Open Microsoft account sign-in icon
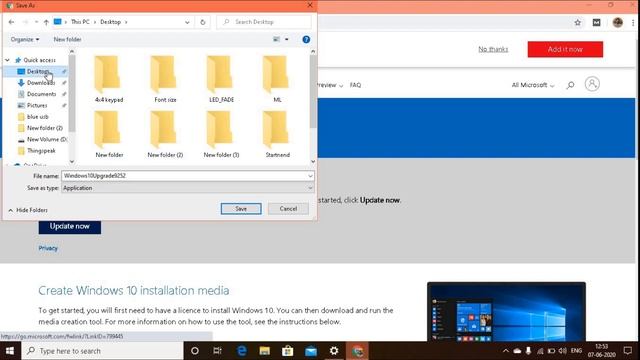The width and height of the screenshot is (640, 360). [x=592, y=84]
